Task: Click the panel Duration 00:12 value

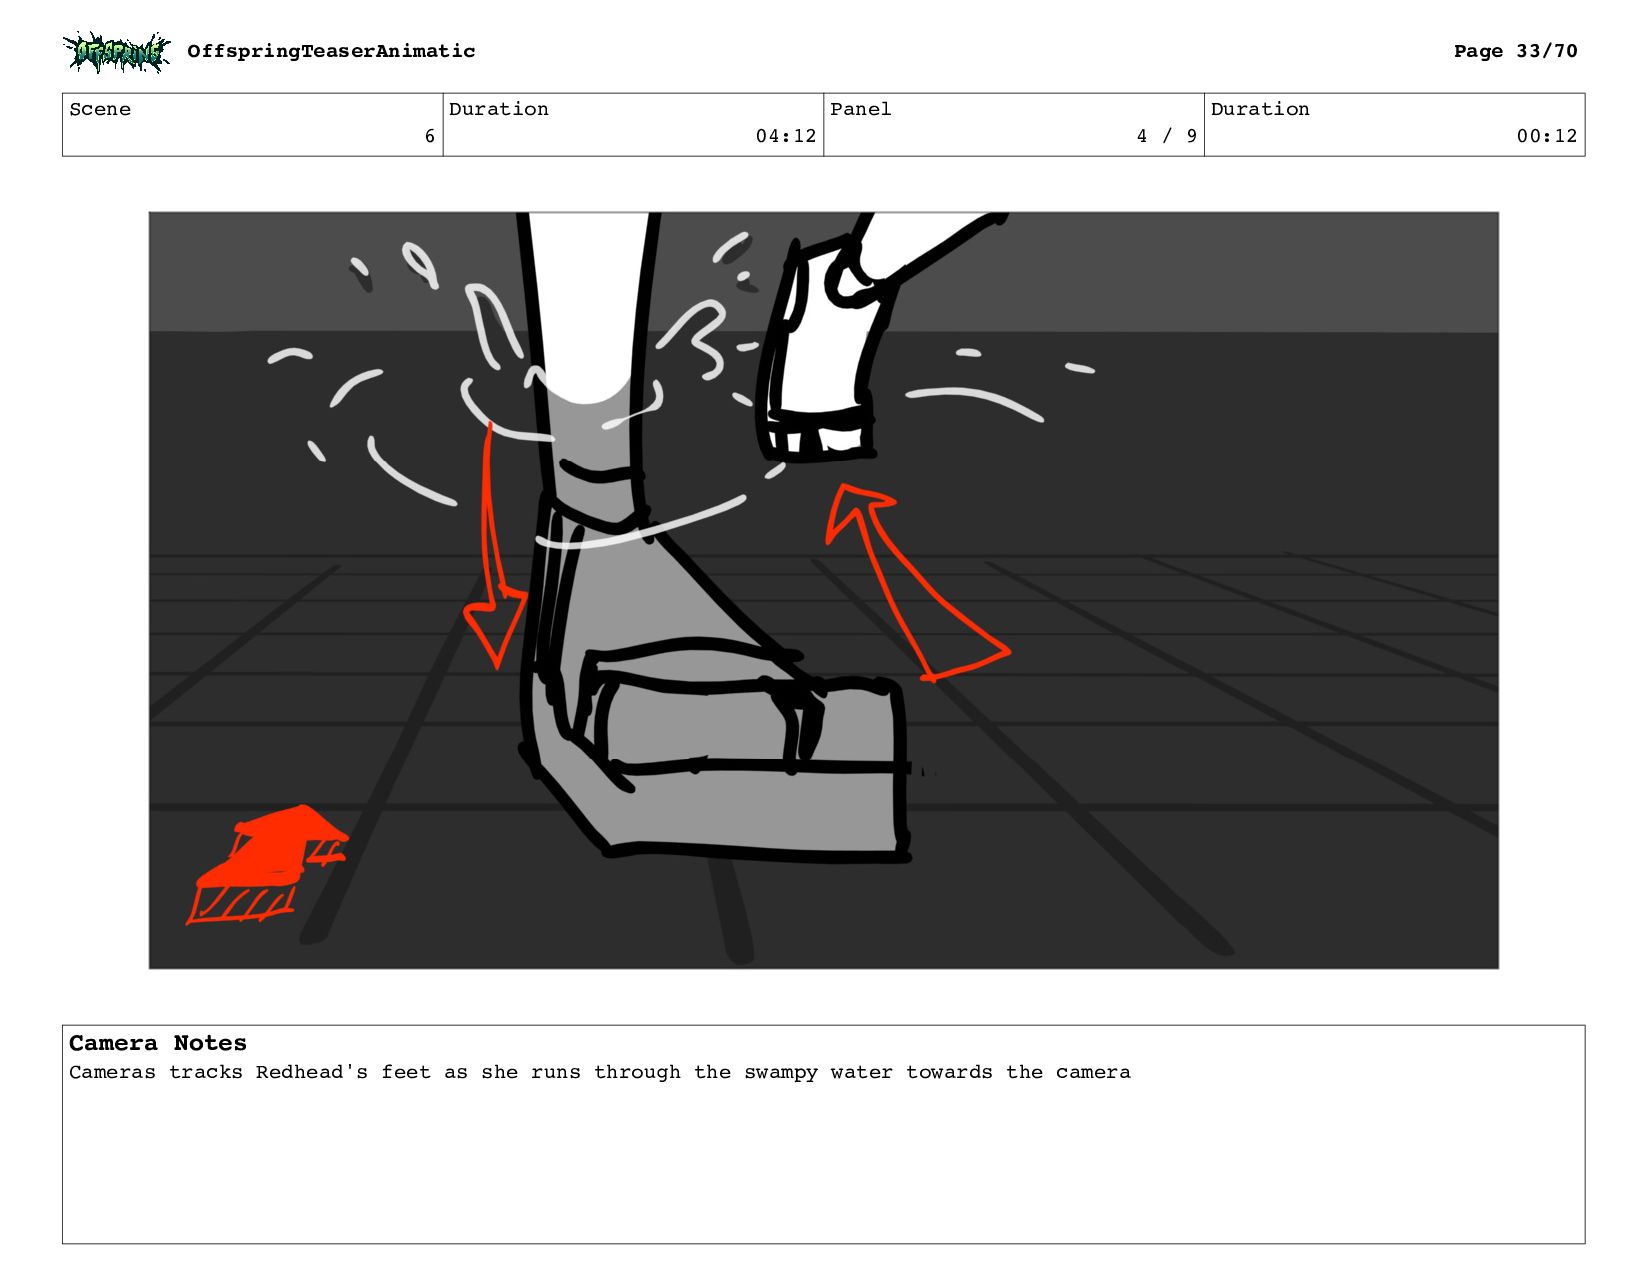Action: pos(1547,136)
